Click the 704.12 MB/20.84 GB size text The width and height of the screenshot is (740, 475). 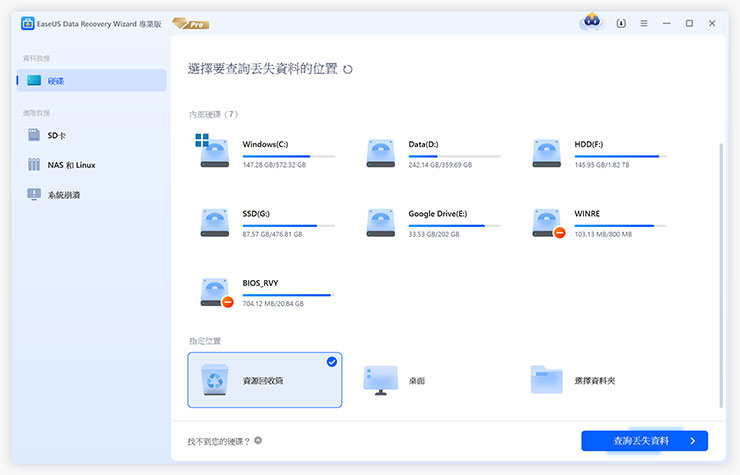[273, 304]
